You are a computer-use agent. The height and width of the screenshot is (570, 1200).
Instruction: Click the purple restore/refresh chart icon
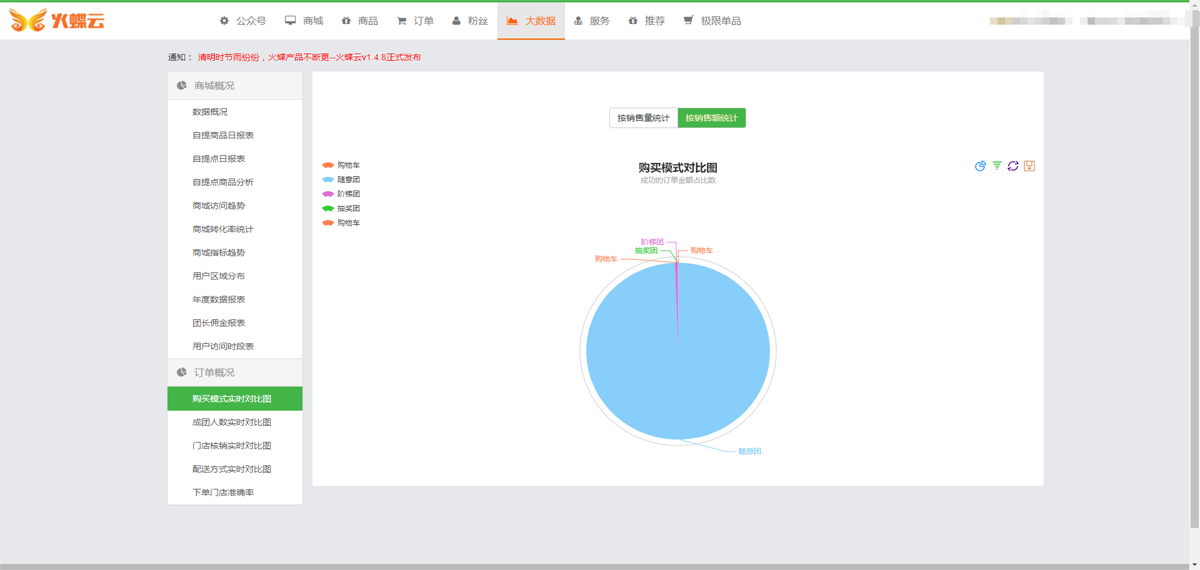tap(1013, 166)
